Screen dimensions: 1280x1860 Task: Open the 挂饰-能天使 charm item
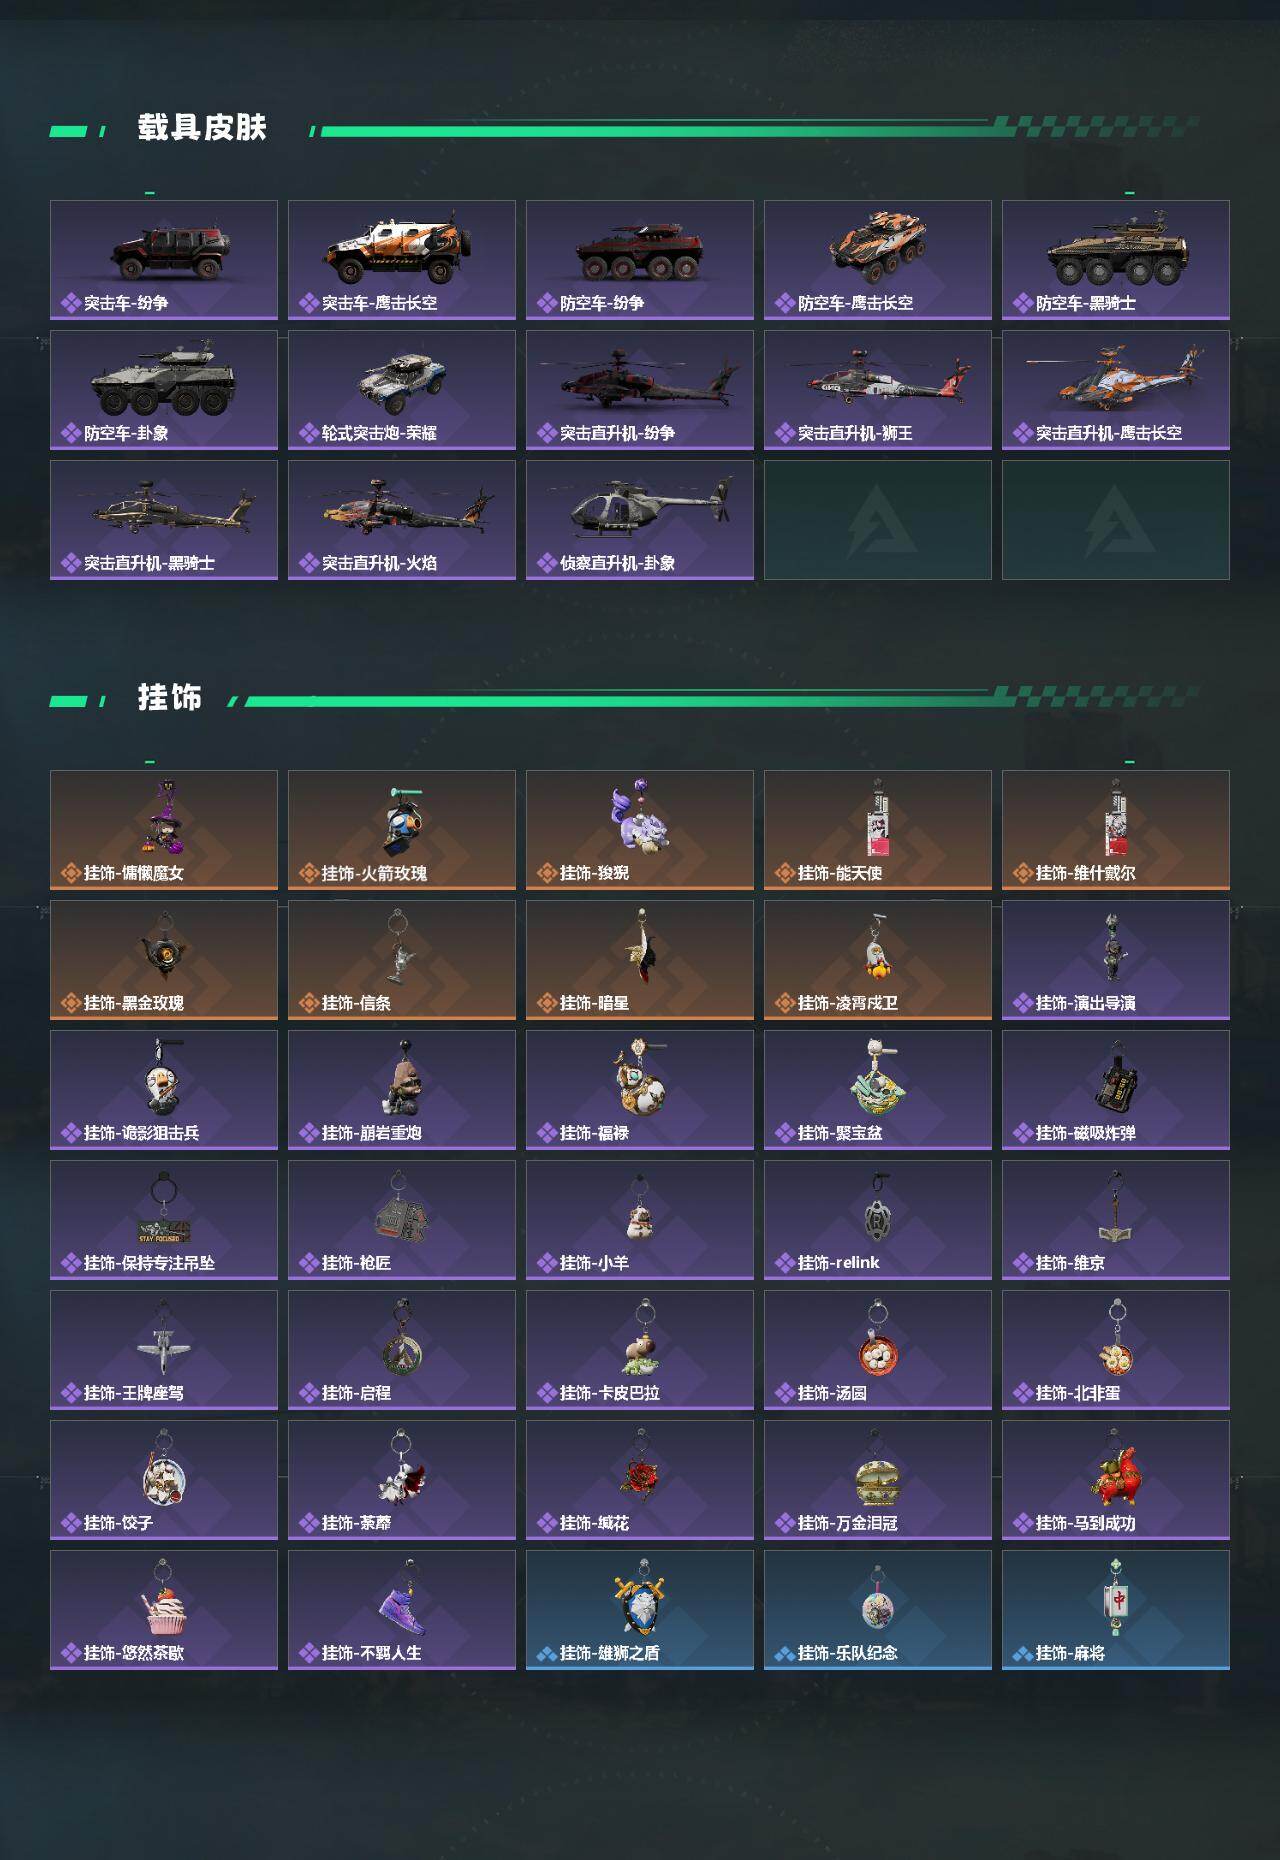[x=878, y=830]
